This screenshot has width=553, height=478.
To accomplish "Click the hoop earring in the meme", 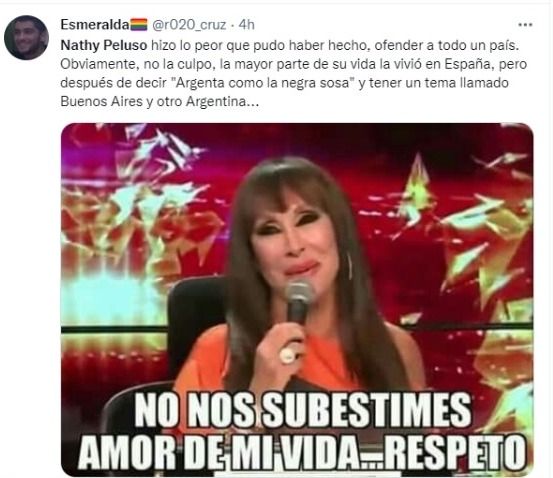I will click(x=350, y=265).
